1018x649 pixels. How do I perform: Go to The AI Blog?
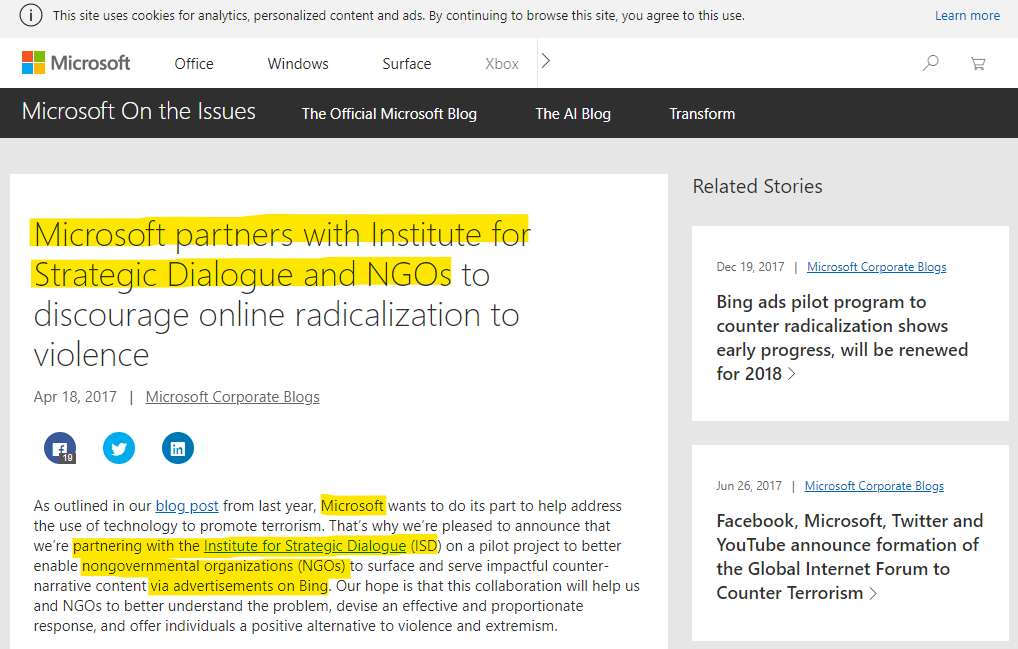pyautogui.click(x=573, y=114)
